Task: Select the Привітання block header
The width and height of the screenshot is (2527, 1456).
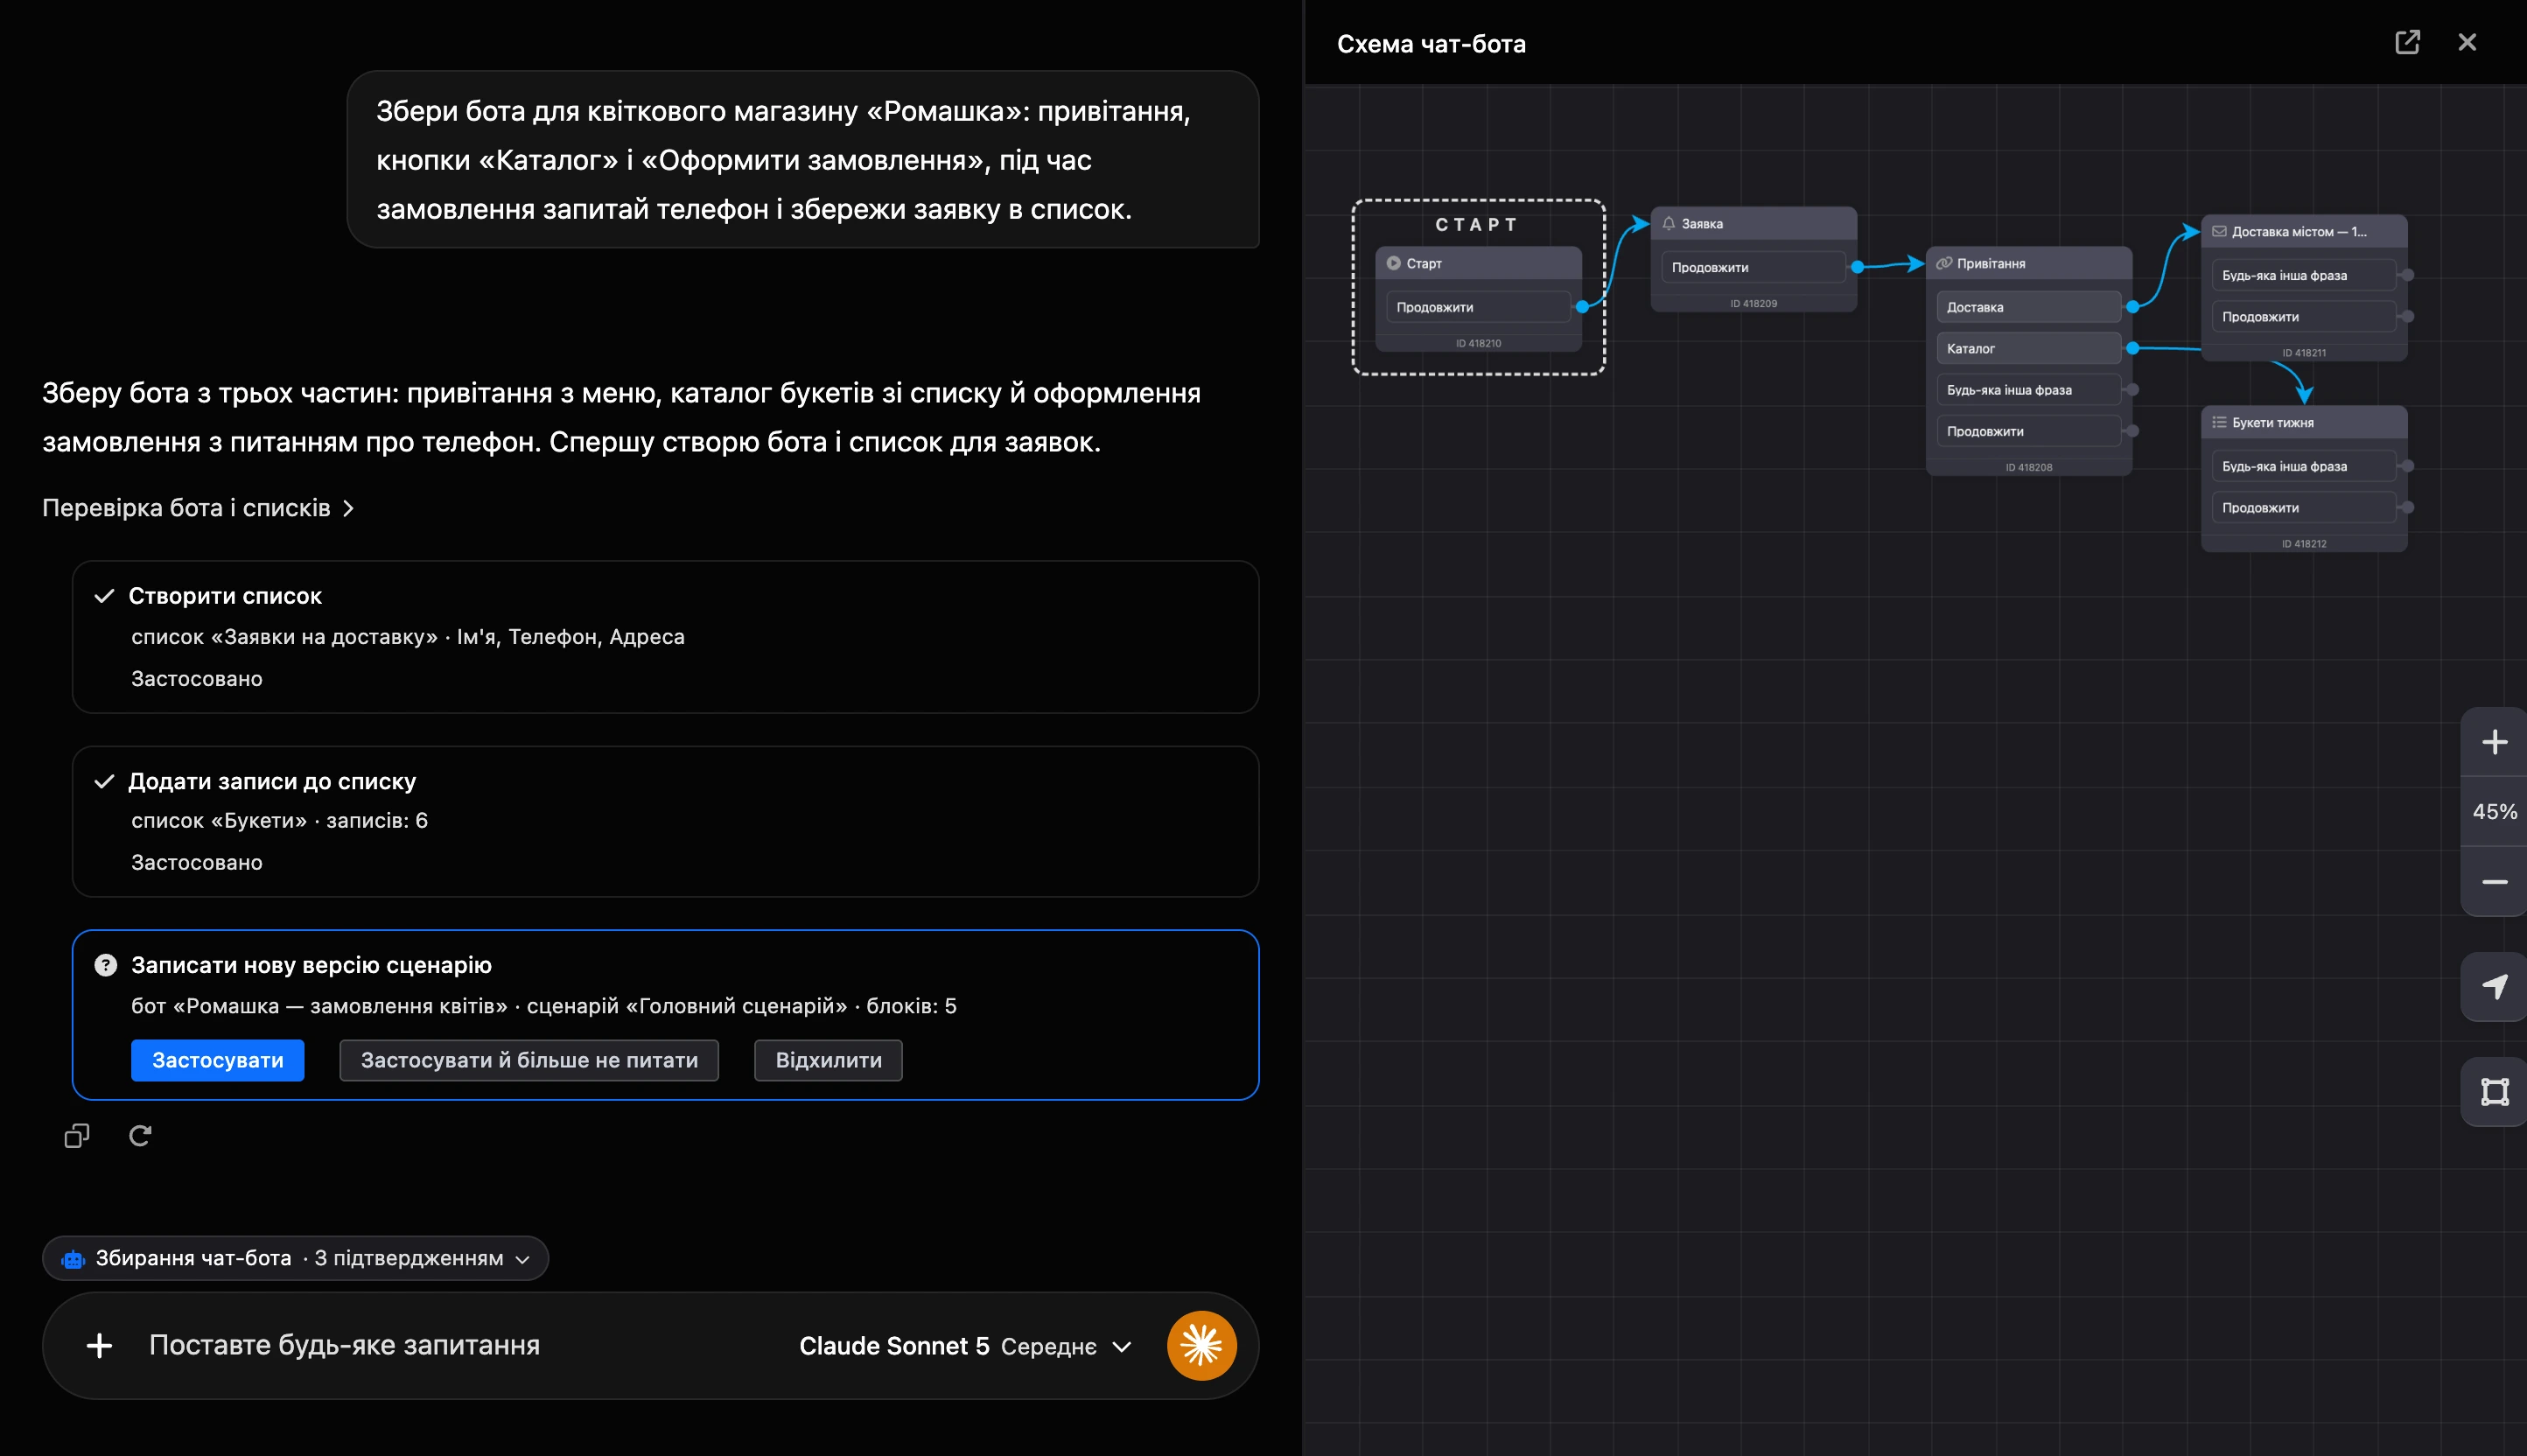Action: 2028,263
